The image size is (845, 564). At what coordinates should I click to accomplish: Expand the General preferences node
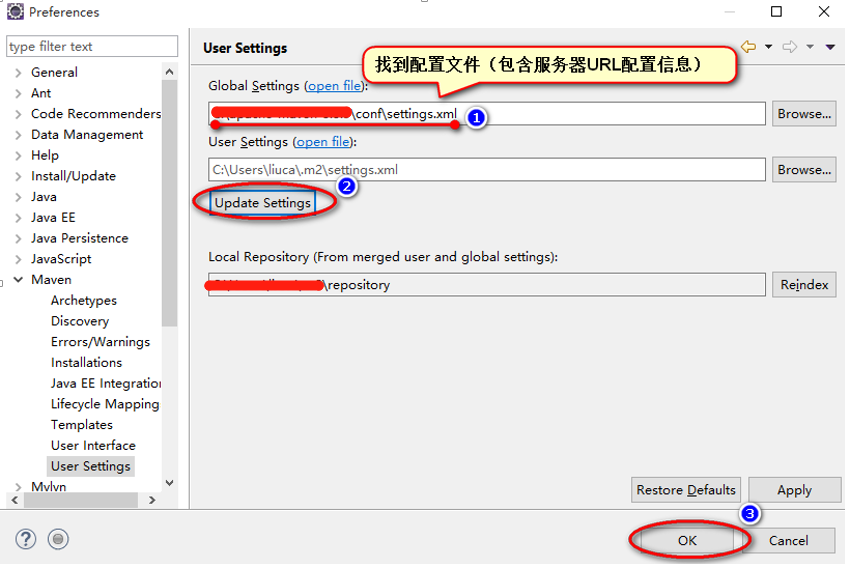coord(18,72)
